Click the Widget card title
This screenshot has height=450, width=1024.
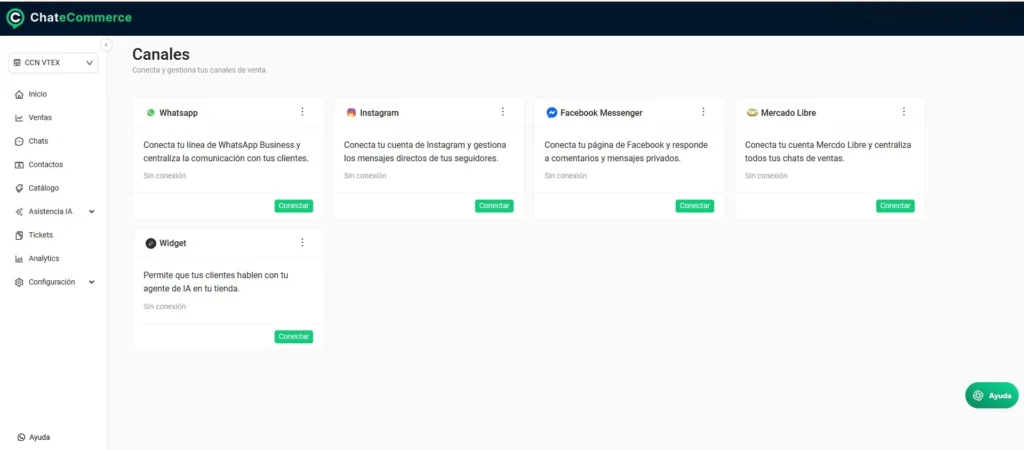tap(173, 243)
